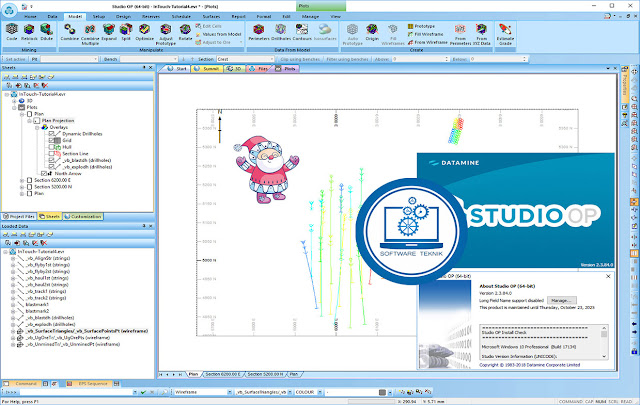Switch to the Surfaces ribbon tab
This screenshot has width=640, height=405.
[x=211, y=17]
